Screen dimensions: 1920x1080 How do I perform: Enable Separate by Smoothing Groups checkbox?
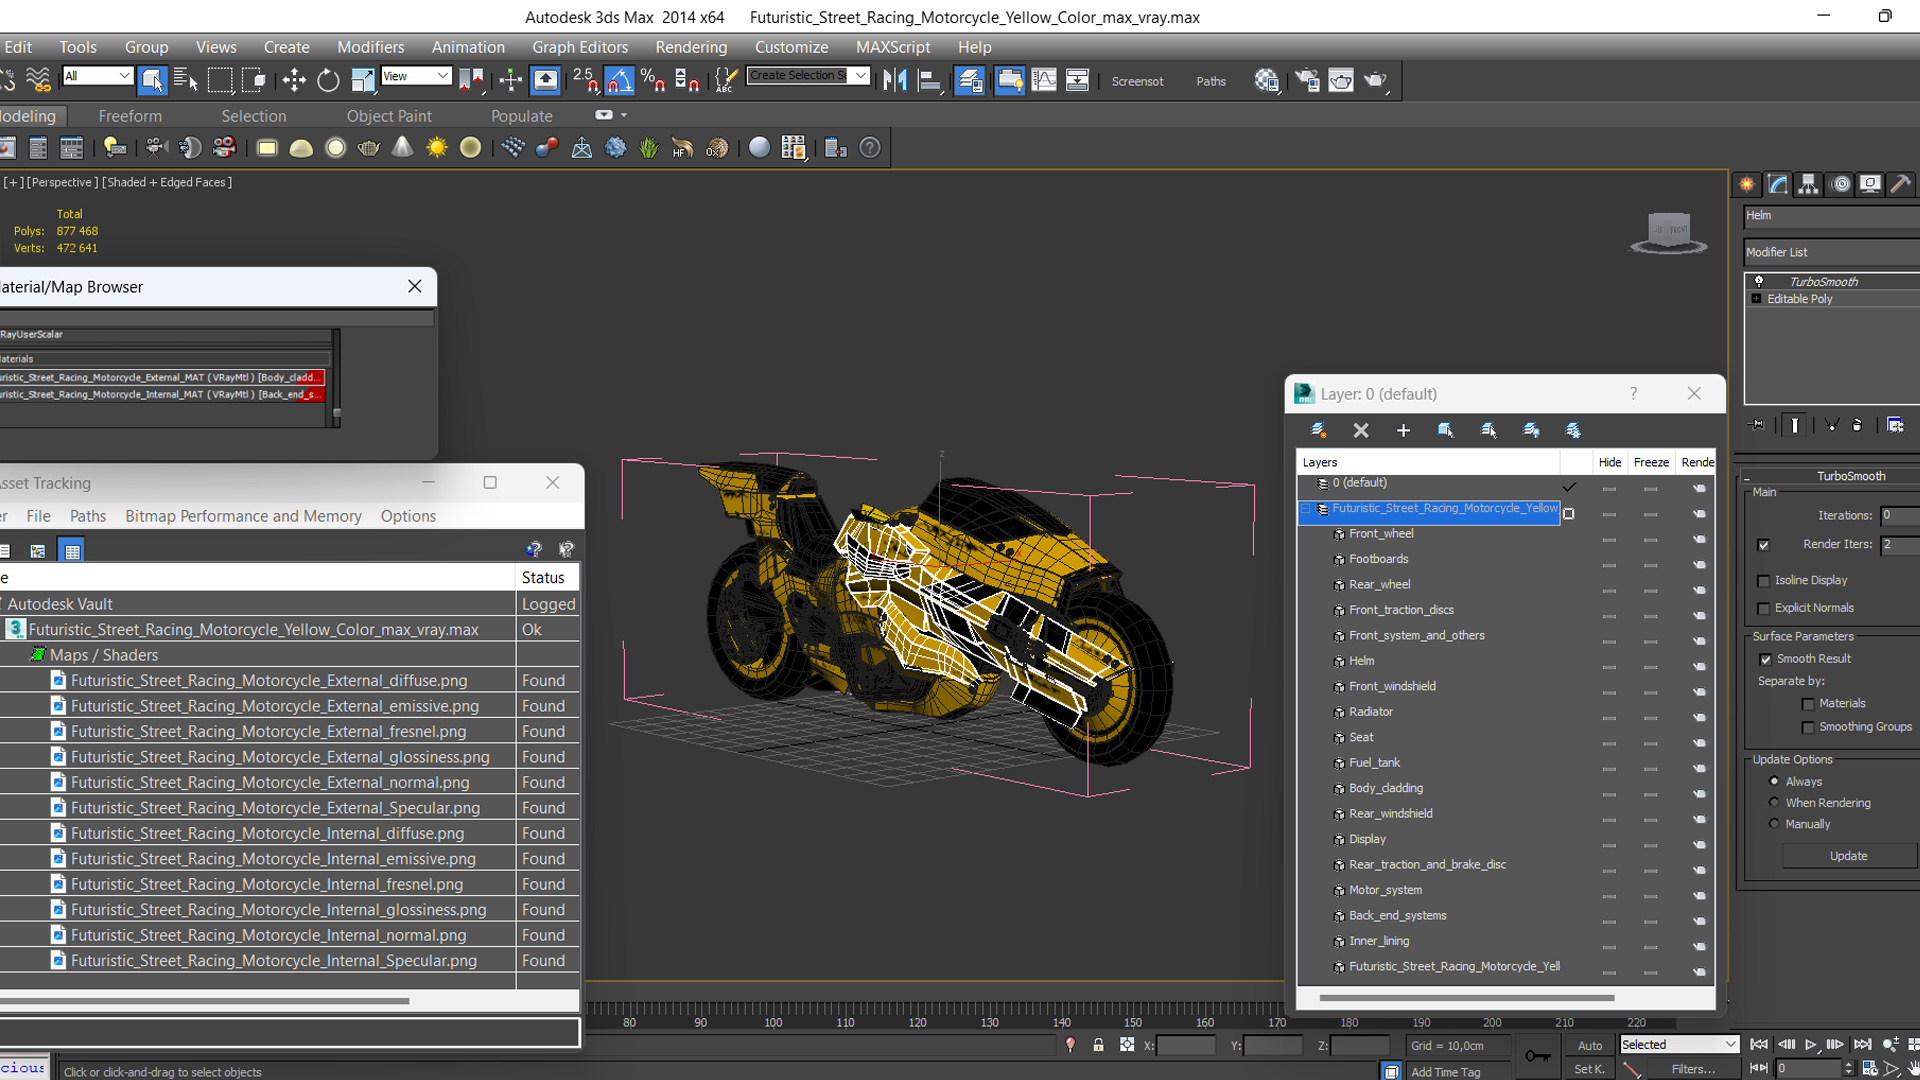point(1808,728)
